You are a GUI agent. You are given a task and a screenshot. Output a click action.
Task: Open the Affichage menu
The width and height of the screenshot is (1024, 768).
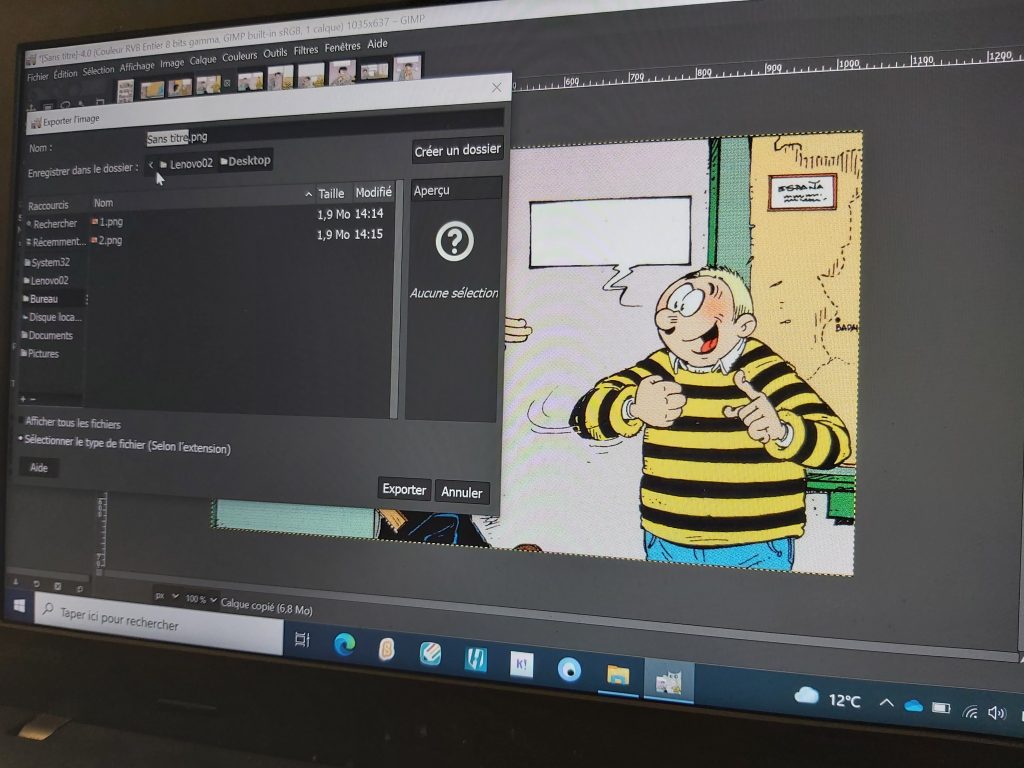tap(137, 66)
